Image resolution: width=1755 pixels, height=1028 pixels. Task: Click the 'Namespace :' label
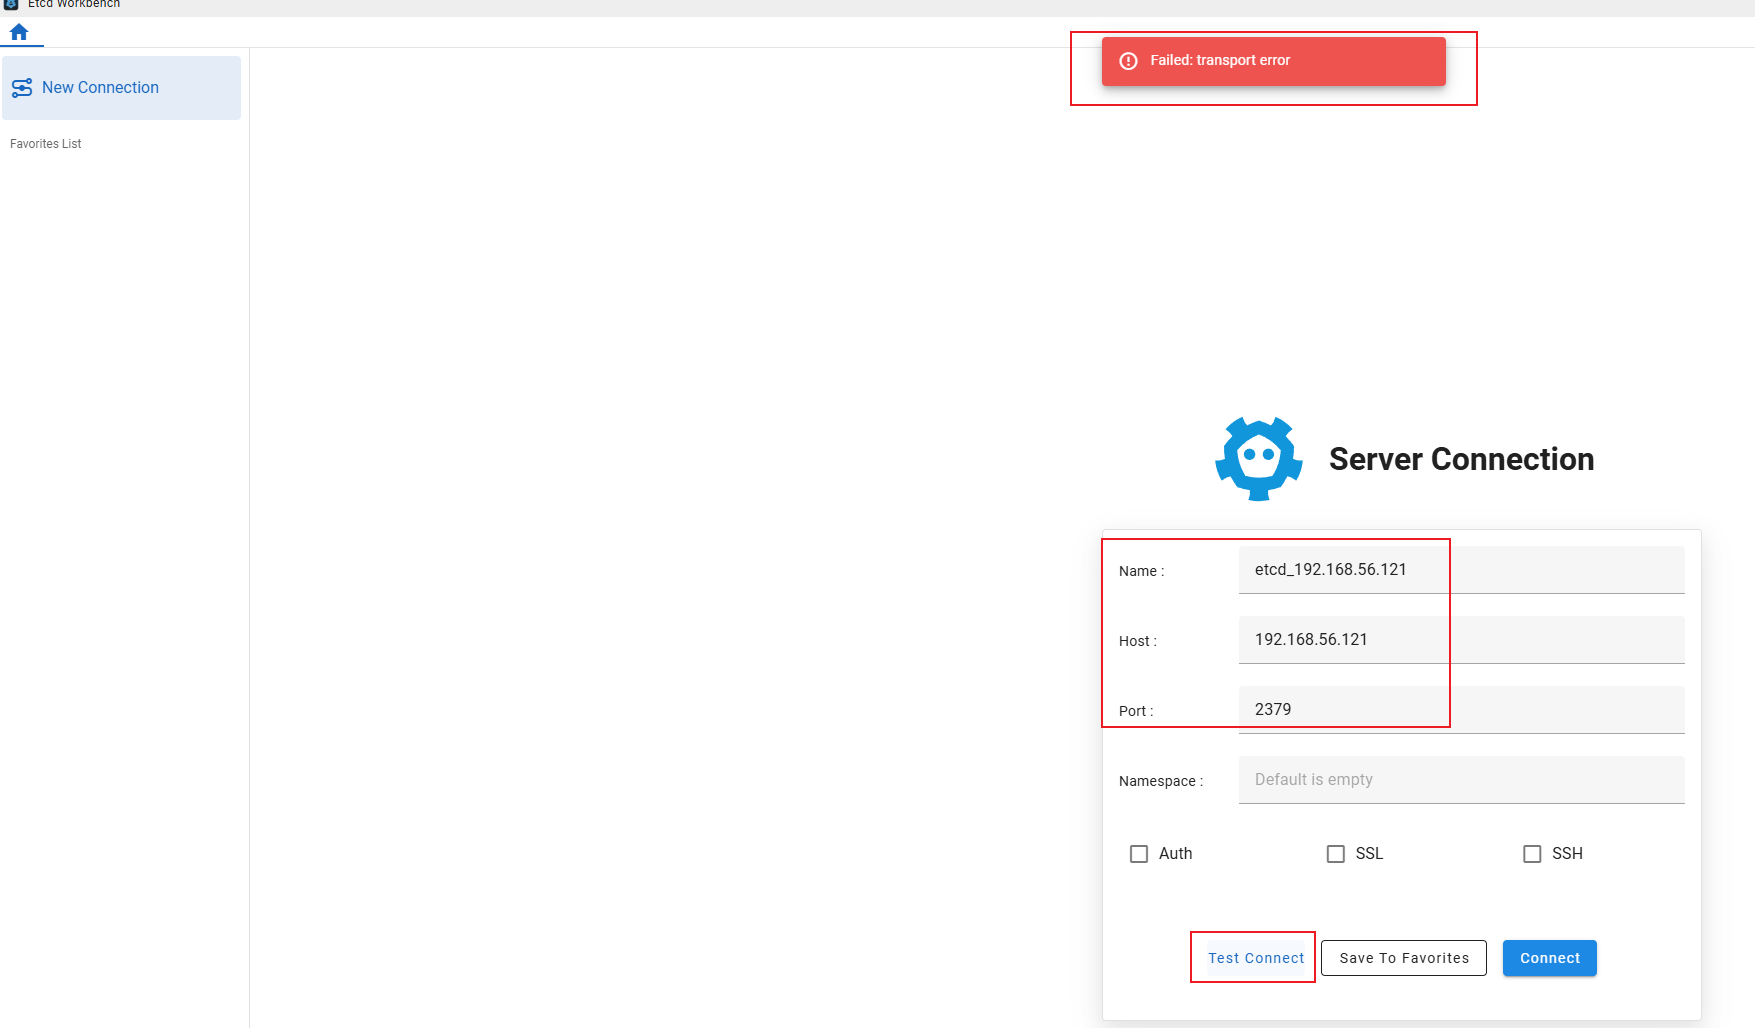point(1161,781)
